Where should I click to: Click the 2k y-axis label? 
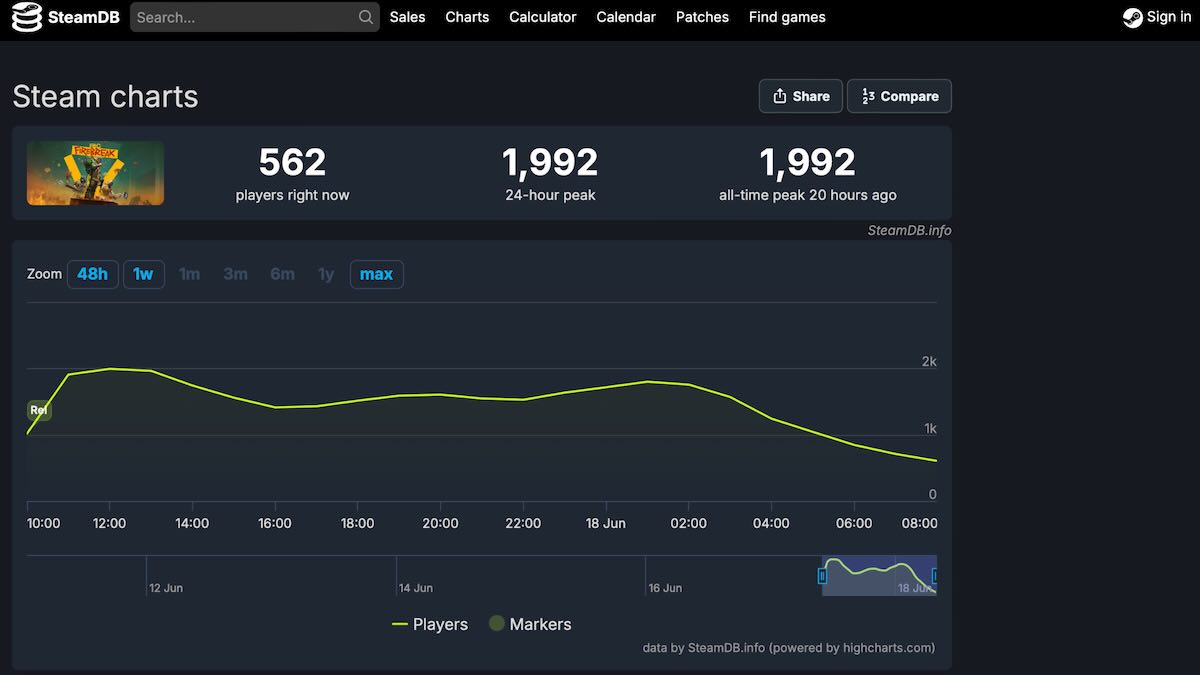tap(929, 362)
